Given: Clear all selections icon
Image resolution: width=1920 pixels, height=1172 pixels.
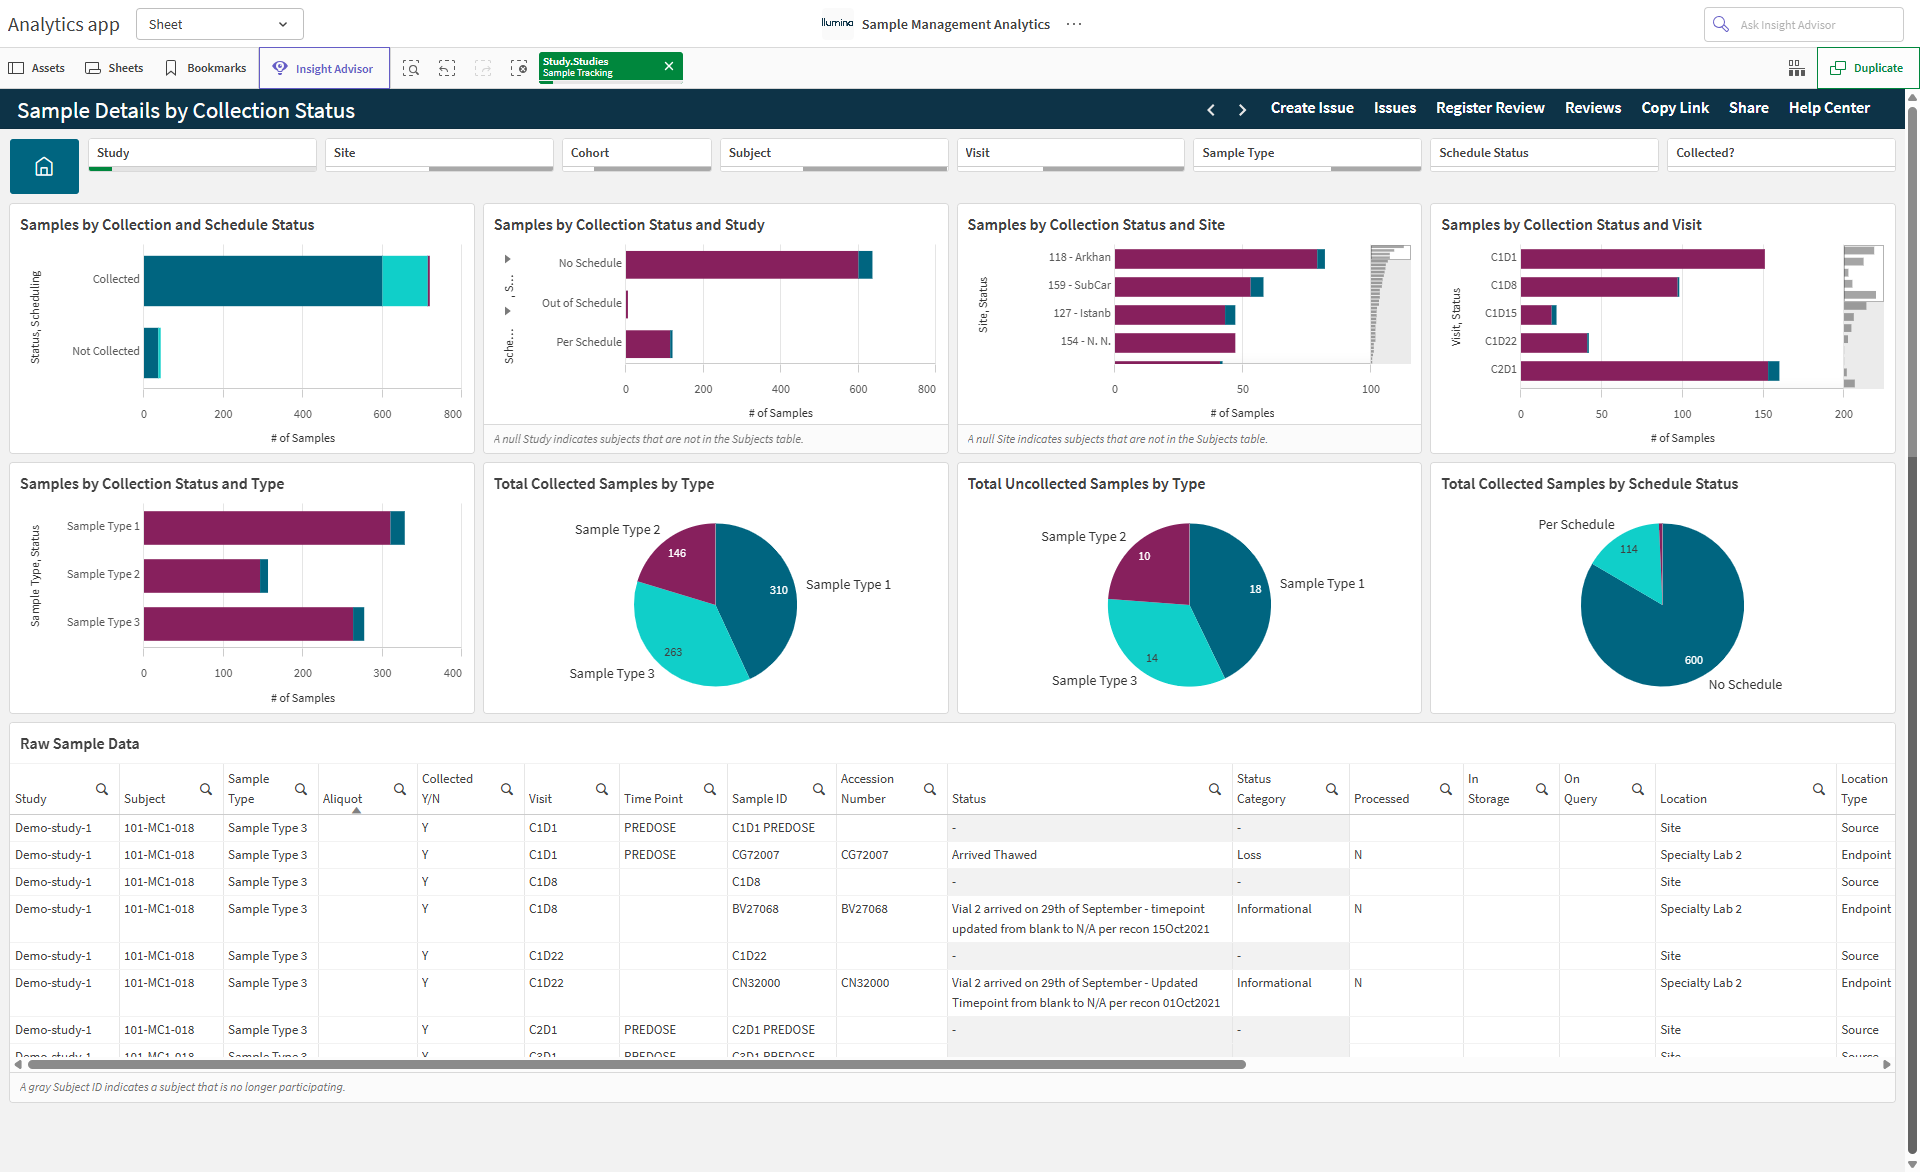Looking at the screenshot, I should click(519, 68).
